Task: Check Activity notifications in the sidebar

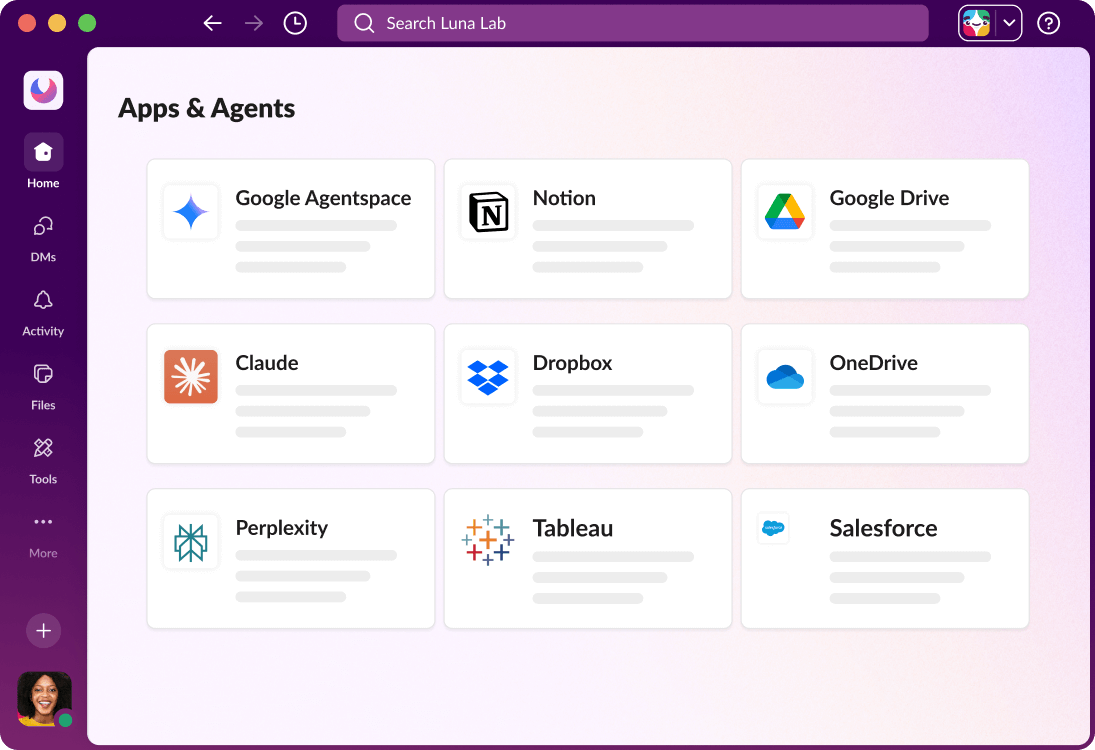Action: point(43,313)
